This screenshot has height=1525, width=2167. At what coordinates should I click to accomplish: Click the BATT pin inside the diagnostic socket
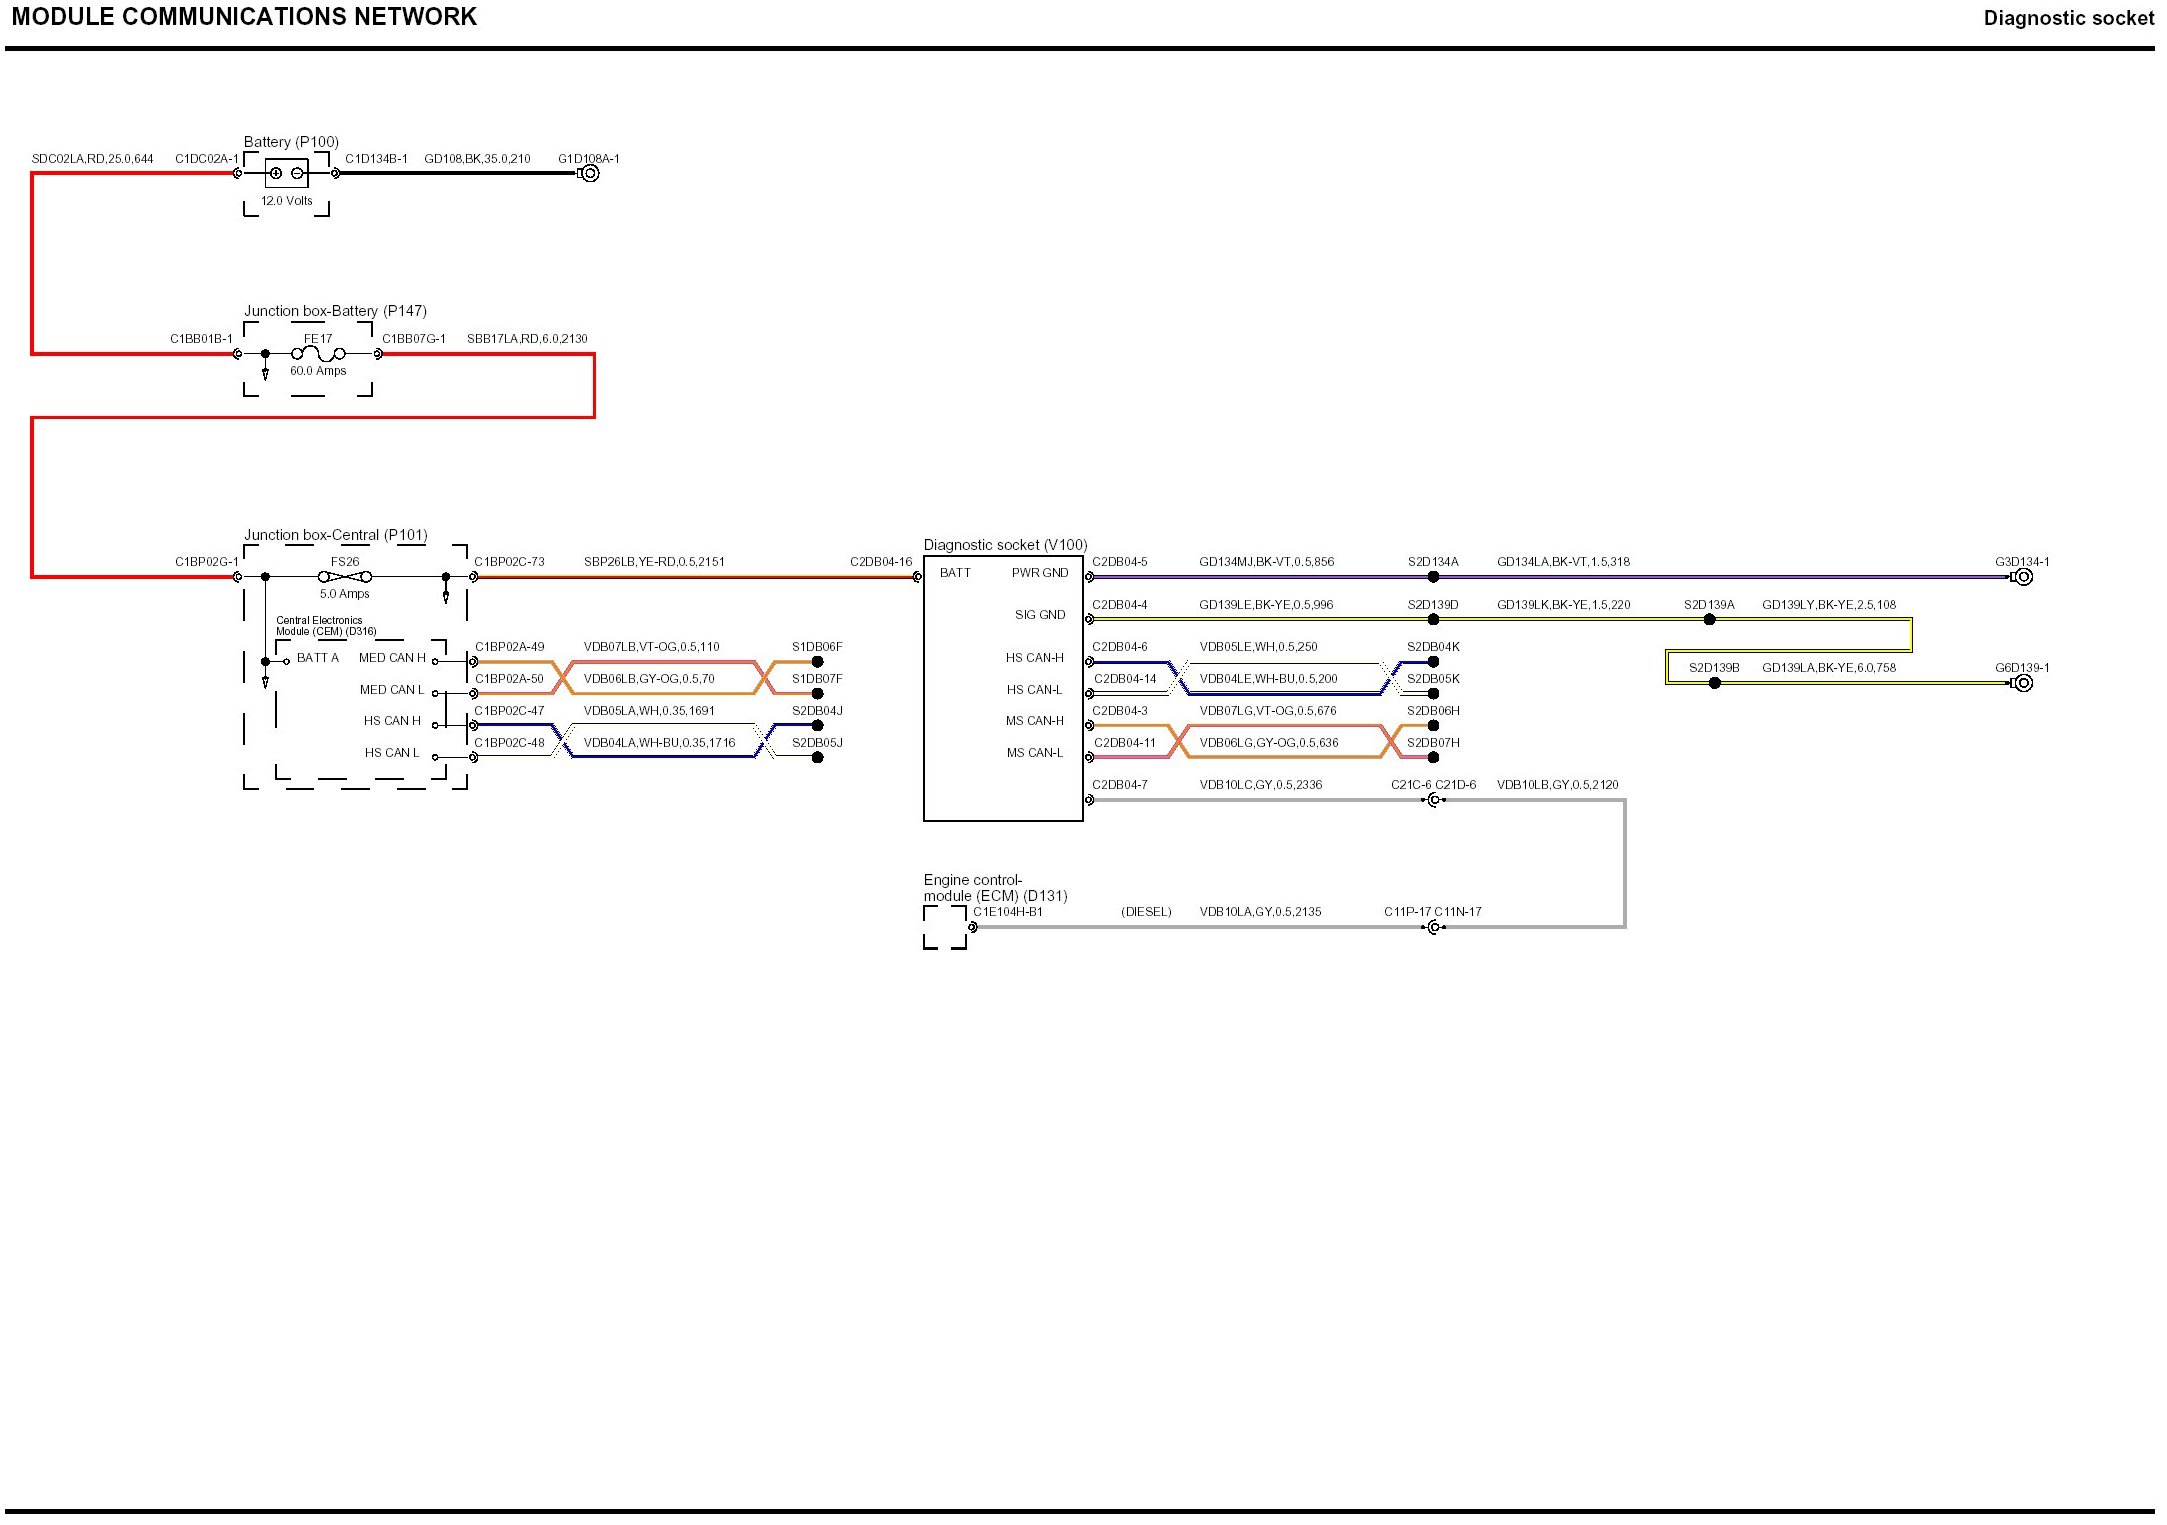pyautogui.click(x=955, y=573)
